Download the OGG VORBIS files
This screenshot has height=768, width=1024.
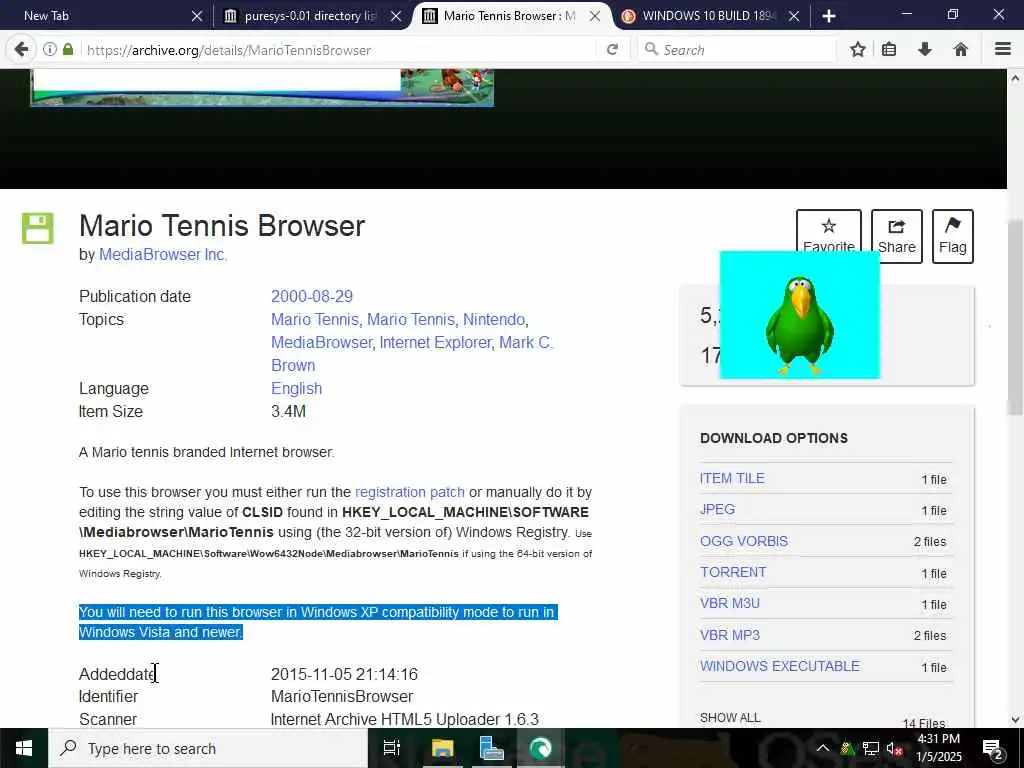(744, 541)
